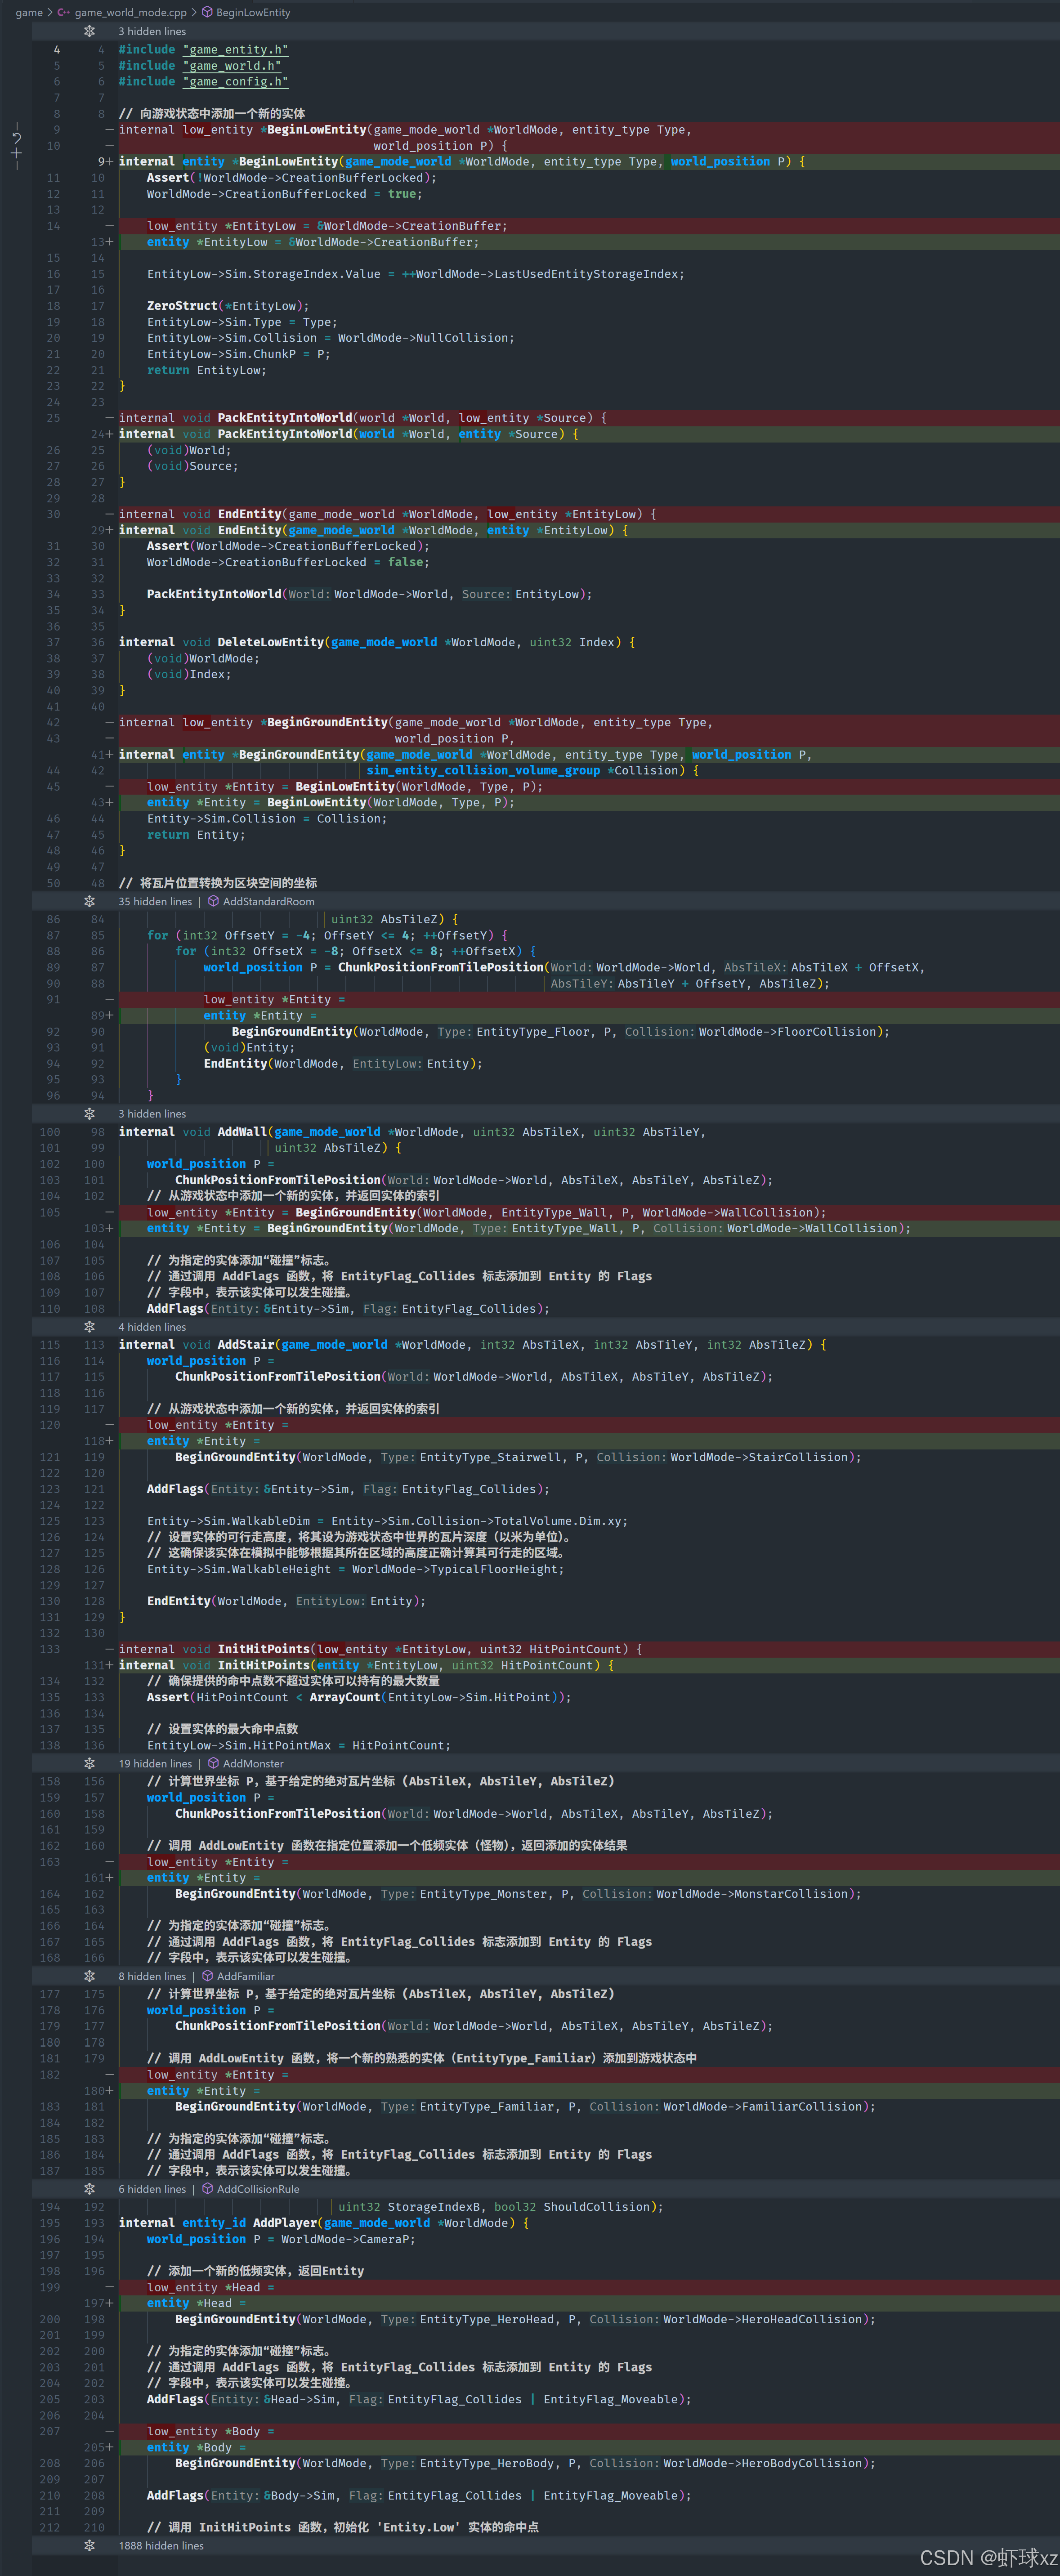Expand the 4 hidden lines region

pos(89,1327)
